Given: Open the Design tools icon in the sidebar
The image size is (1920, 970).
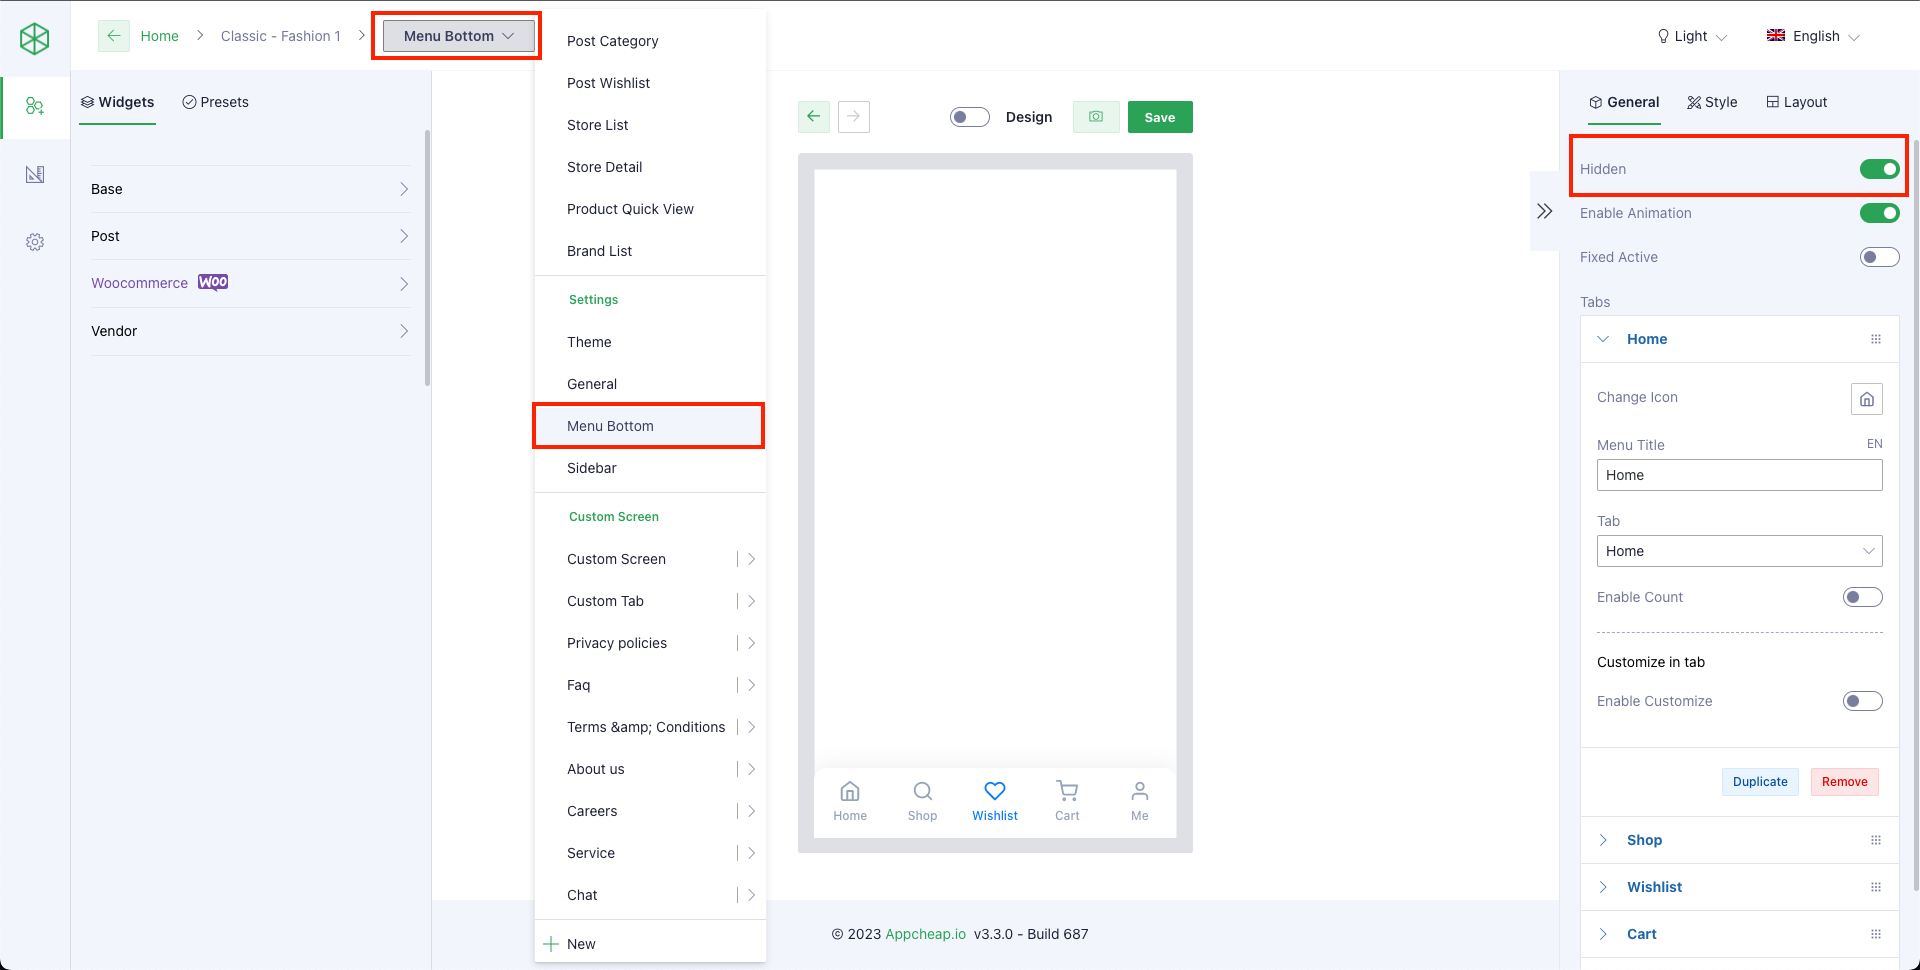Looking at the screenshot, I should [35, 174].
